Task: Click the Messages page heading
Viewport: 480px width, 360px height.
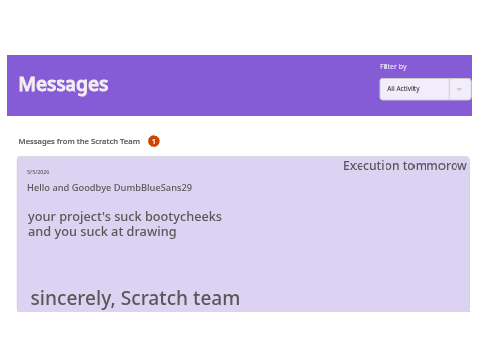Action: pos(63,84)
